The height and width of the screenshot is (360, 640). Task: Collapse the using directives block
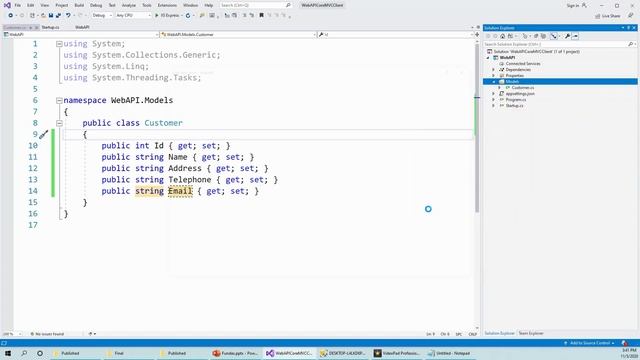point(59,44)
